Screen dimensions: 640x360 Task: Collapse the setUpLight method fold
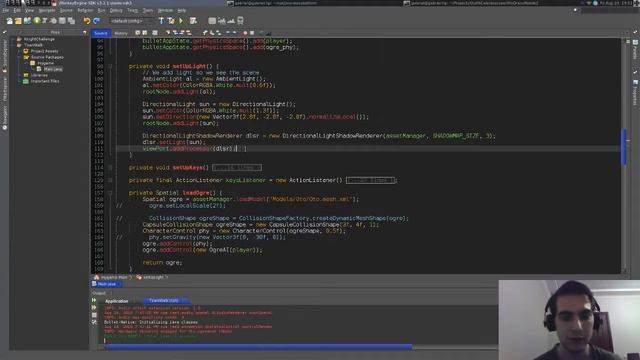coord(110,66)
